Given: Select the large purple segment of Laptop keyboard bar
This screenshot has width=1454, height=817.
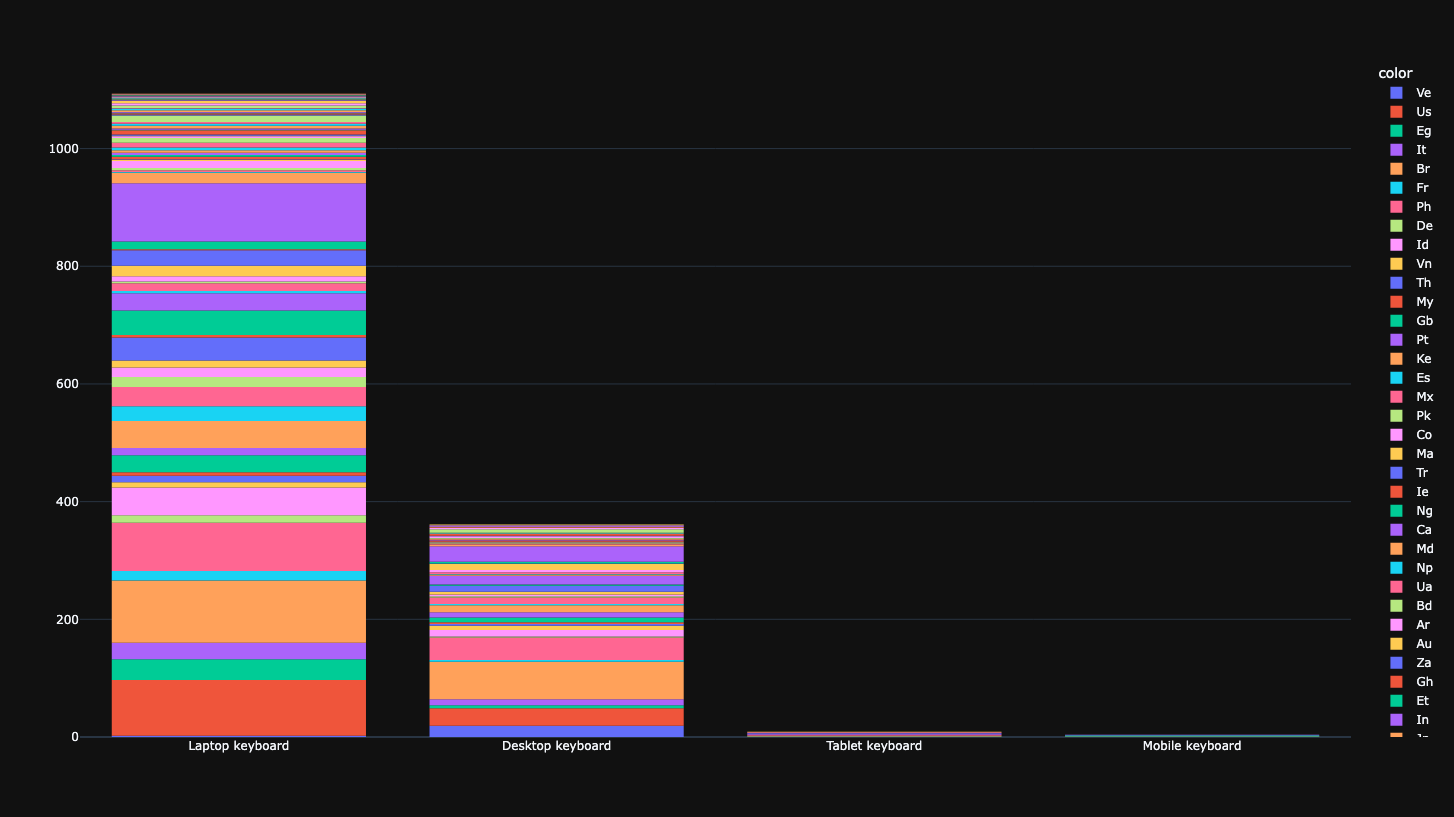Looking at the screenshot, I should click(x=239, y=212).
